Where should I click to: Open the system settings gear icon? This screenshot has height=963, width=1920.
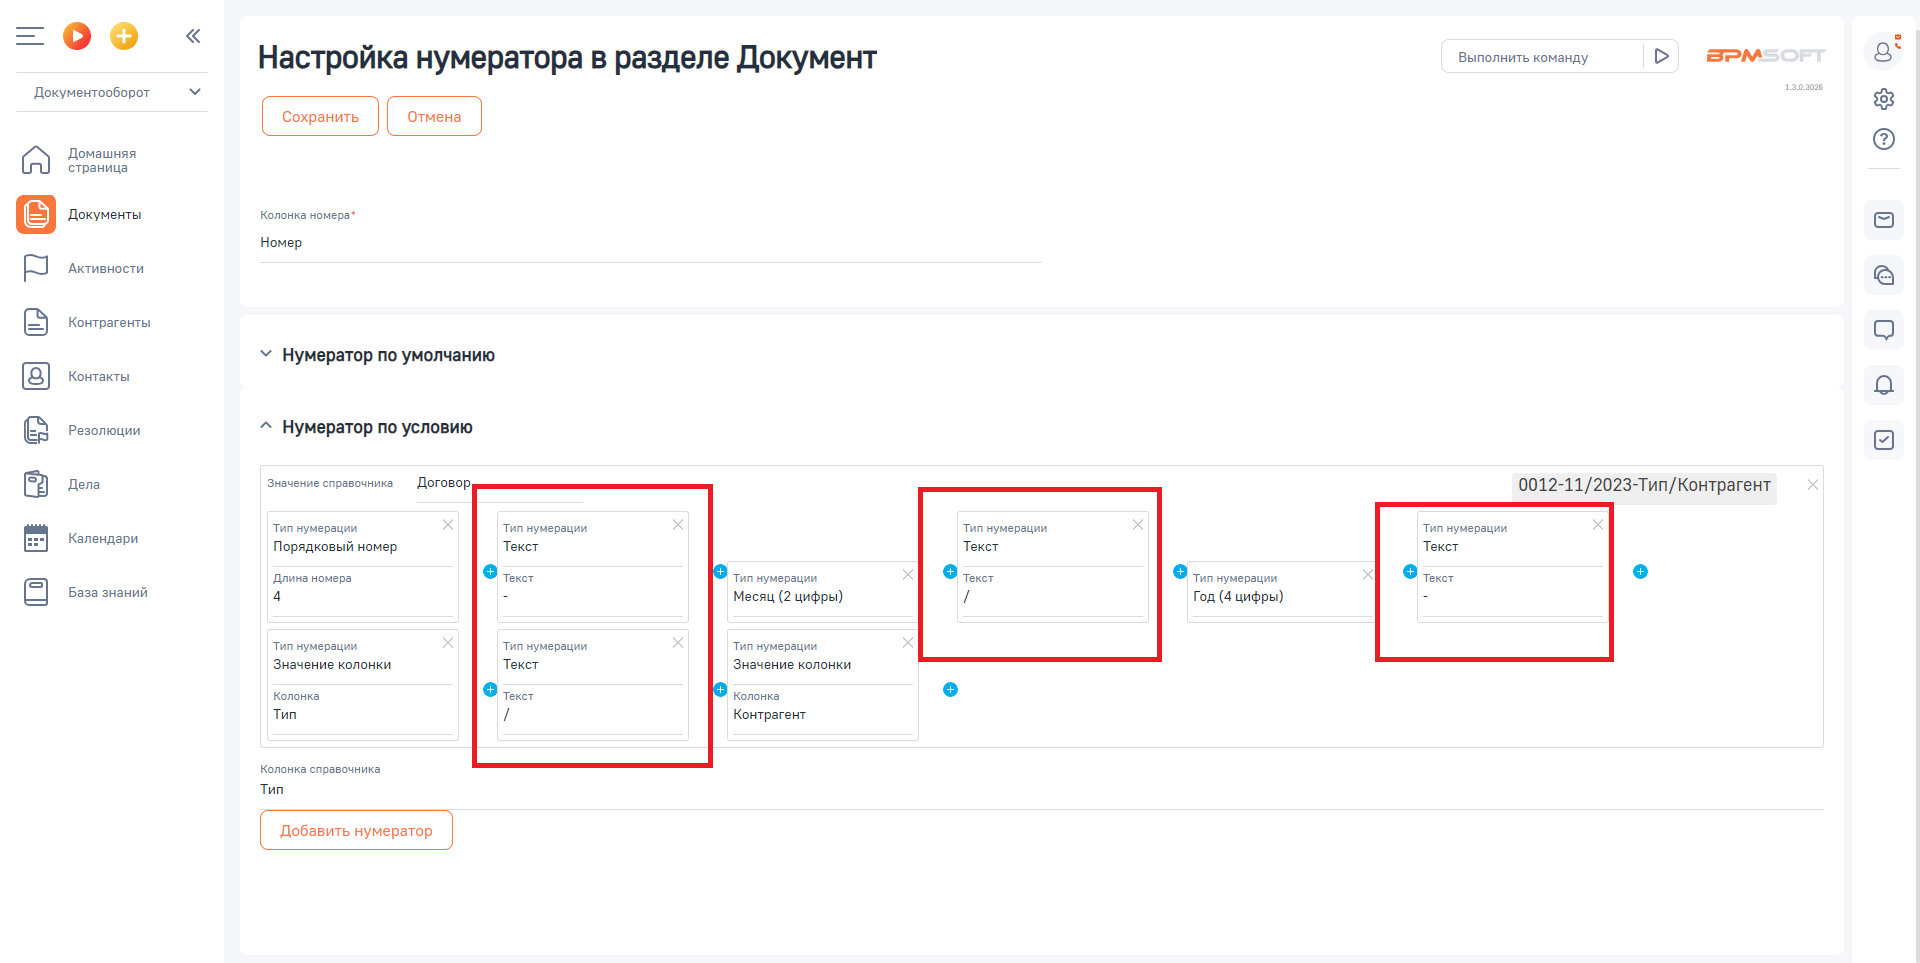(x=1884, y=98)
